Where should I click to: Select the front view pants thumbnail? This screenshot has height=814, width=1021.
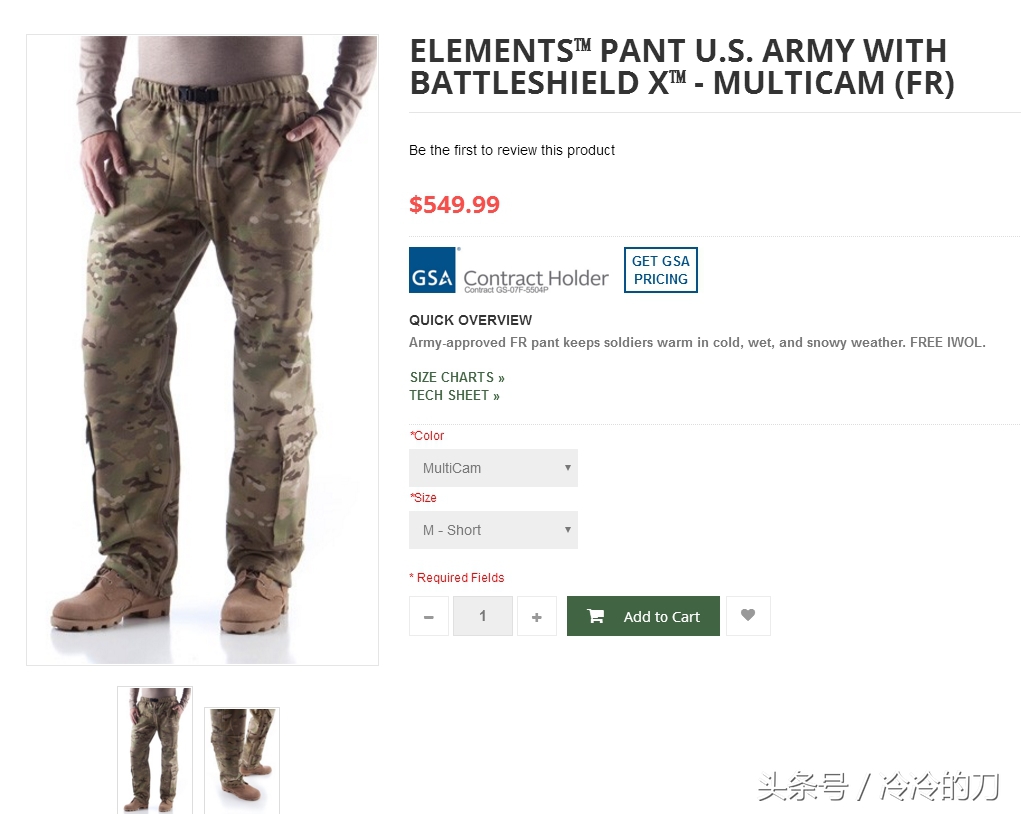[155, 750]
